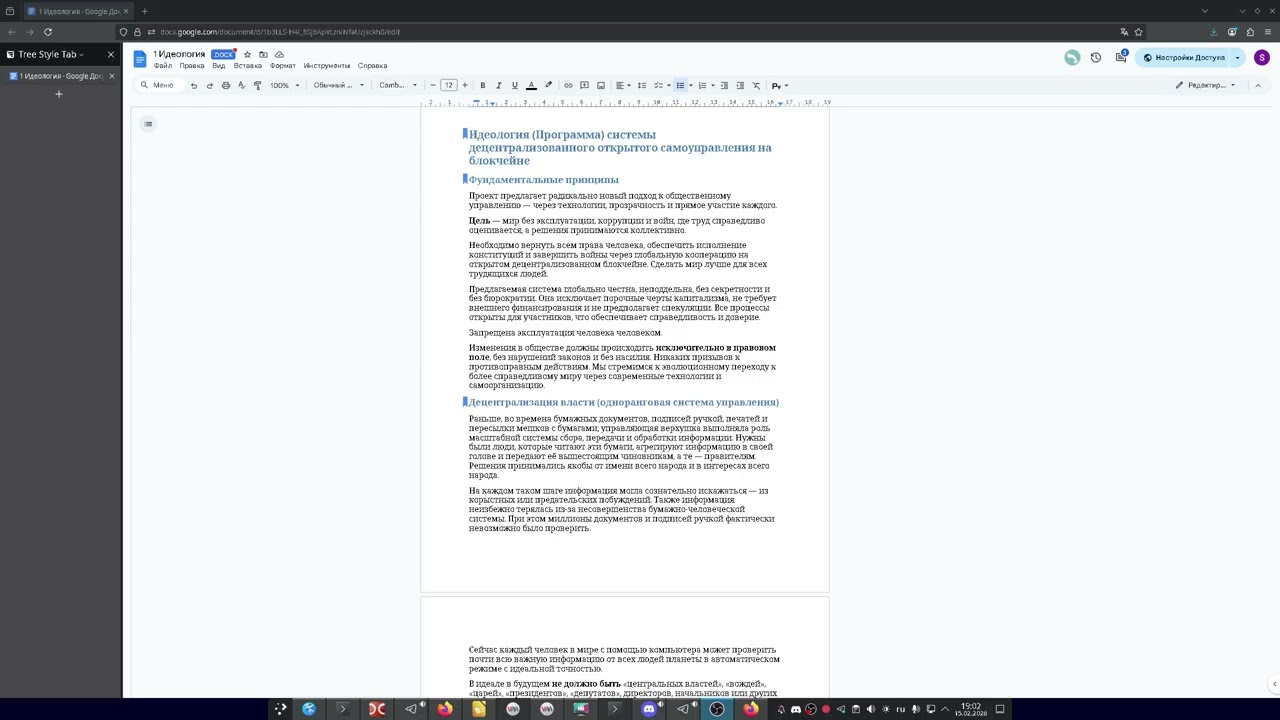Star the document 1 Идеология
This screenshot has width=1280, height=720.
pos(247,54)
